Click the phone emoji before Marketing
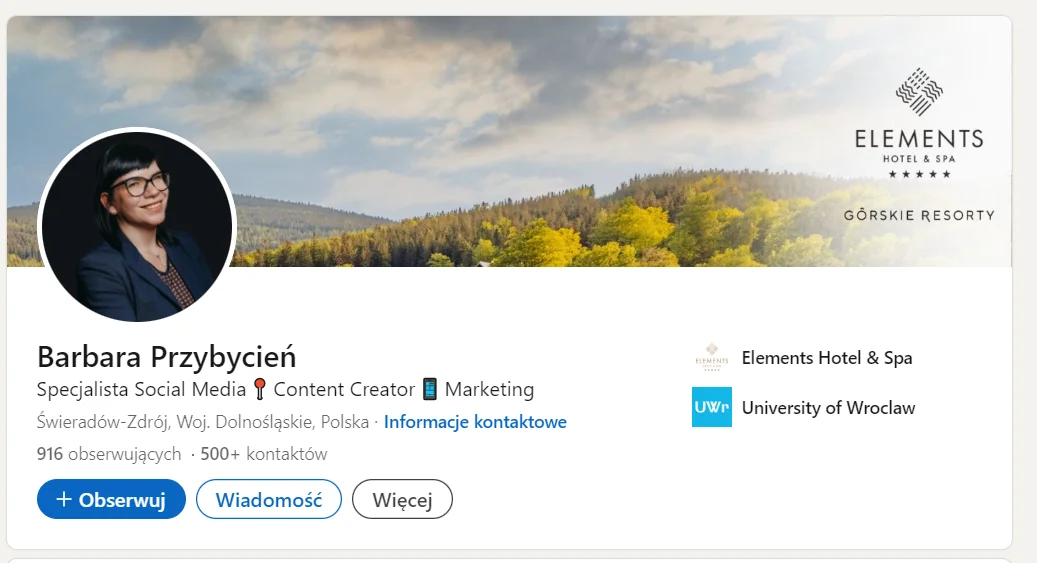The image size is (1037, 563). (430, 389)
